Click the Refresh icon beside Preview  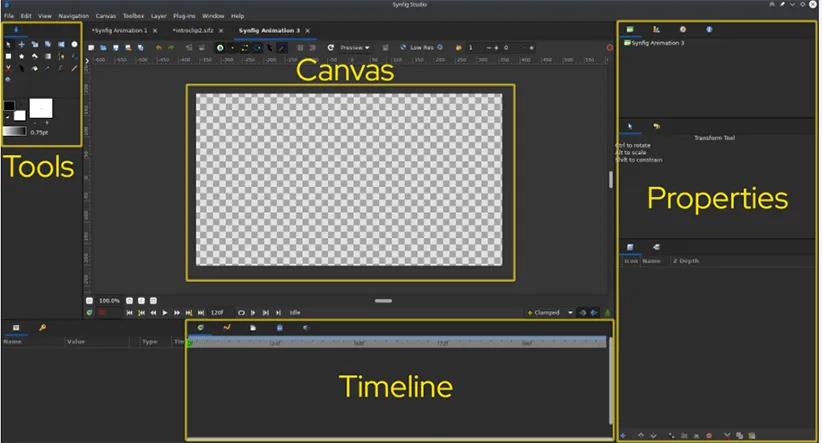330,47
